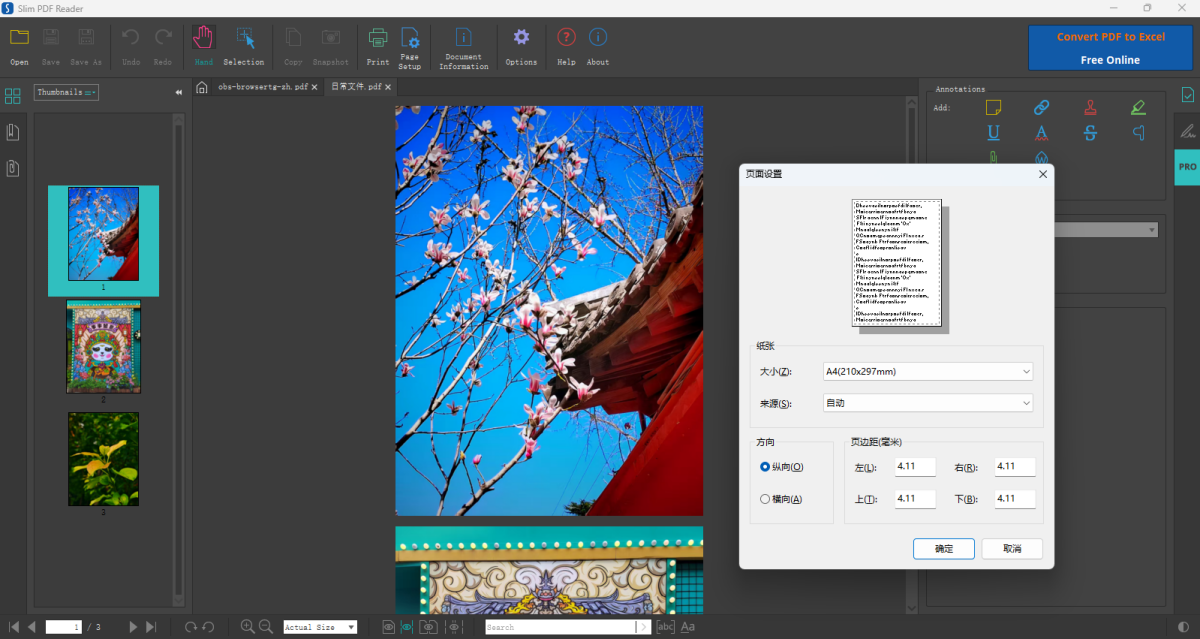Add a strikethrough annotation
Screen dimensions: 1200x639
[1090, 132]
